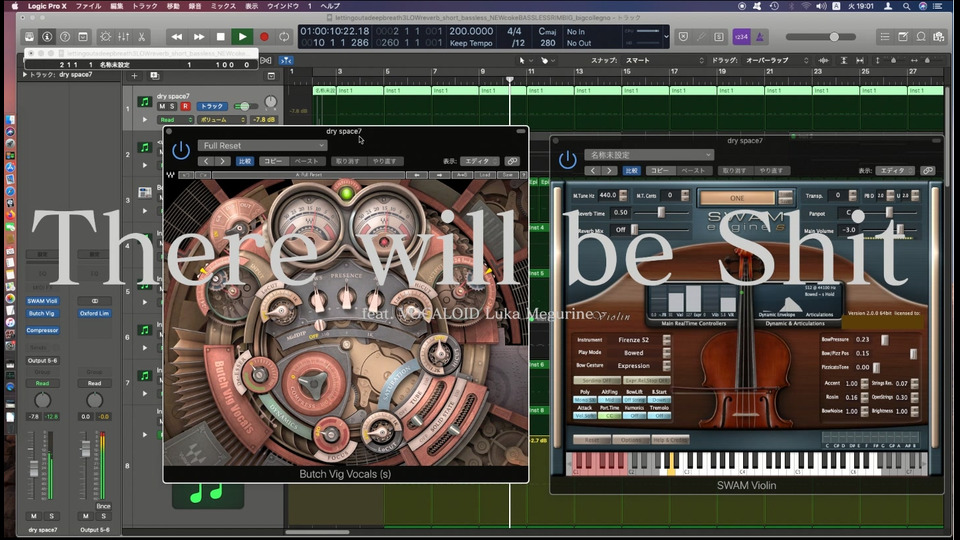Click the Spotlight search icon in menu bar
960x540 pixels.
906,6
